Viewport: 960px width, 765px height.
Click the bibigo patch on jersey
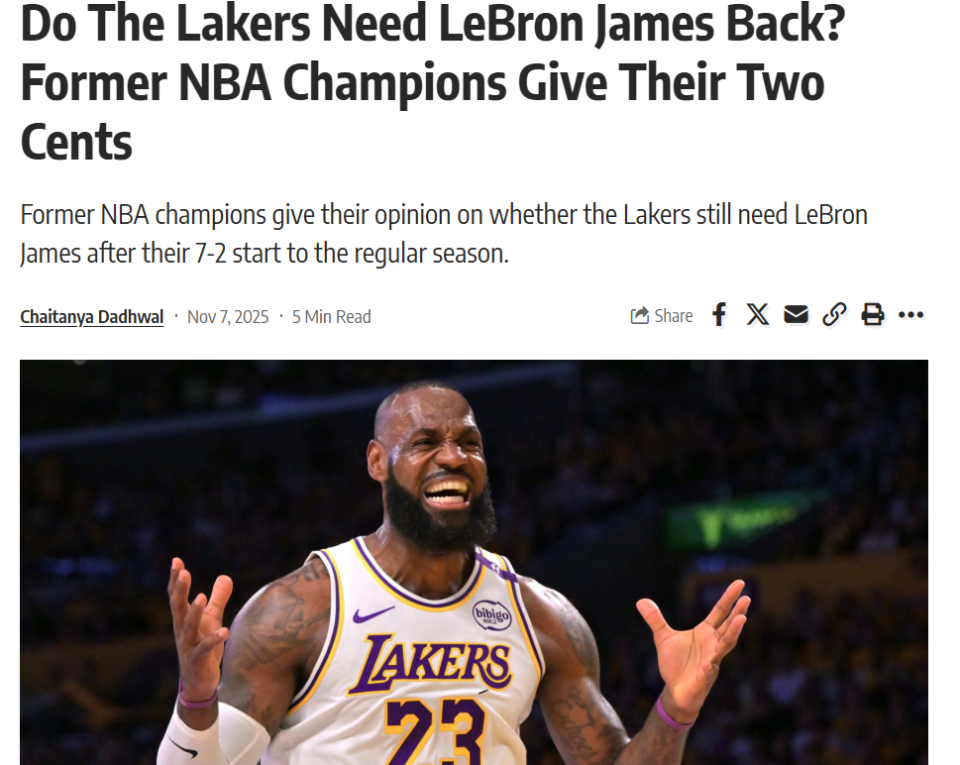492,614
